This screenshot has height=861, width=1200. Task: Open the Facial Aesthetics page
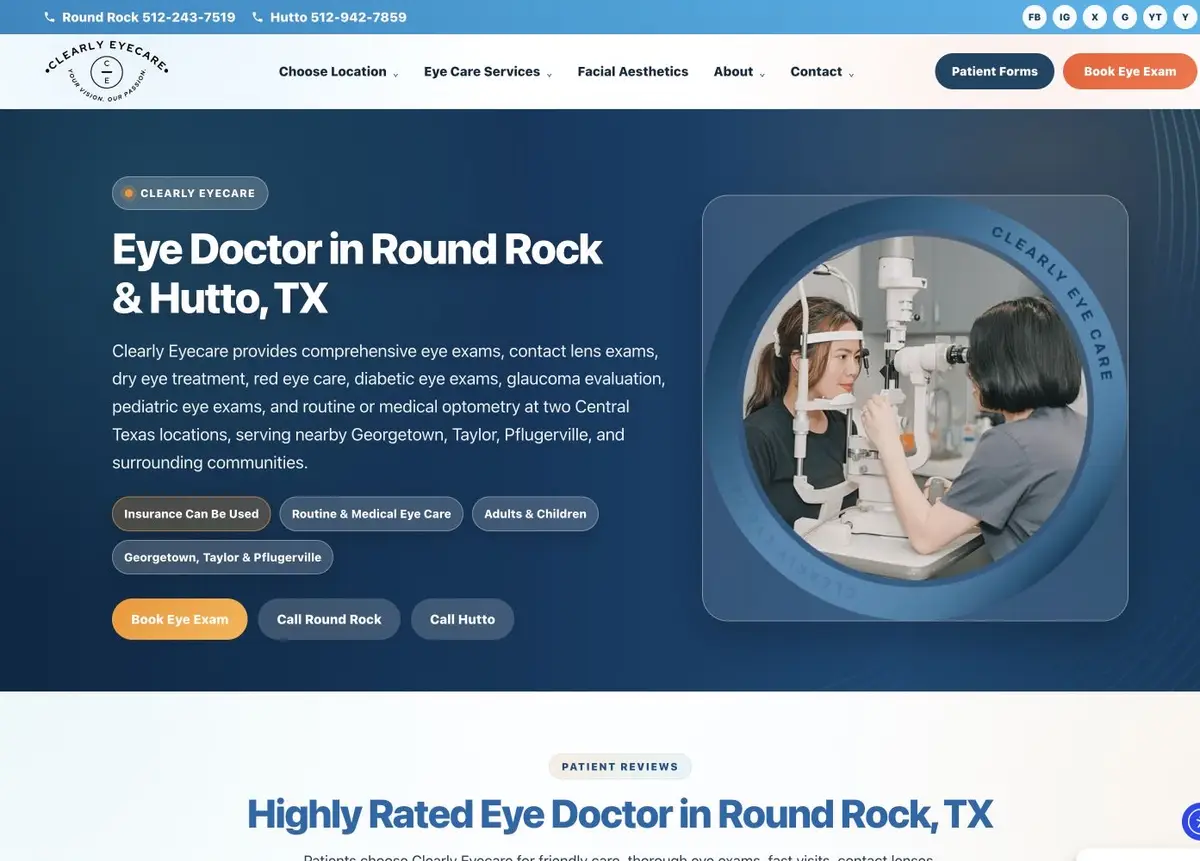pos(633,72)
